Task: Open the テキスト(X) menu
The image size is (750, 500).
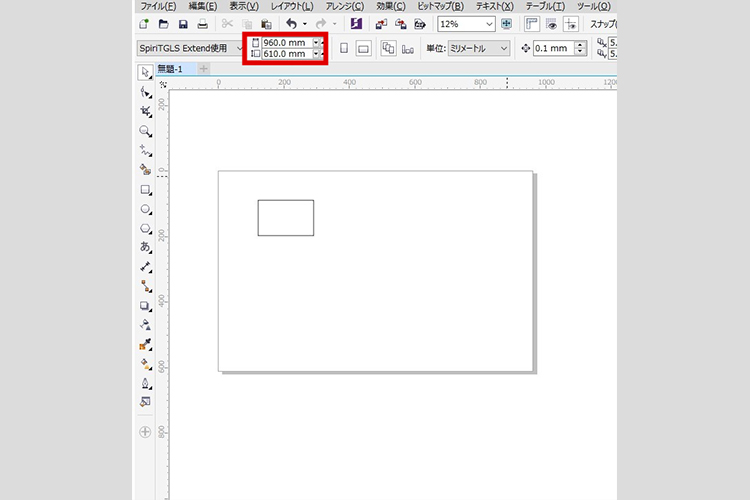Action: 495,6
